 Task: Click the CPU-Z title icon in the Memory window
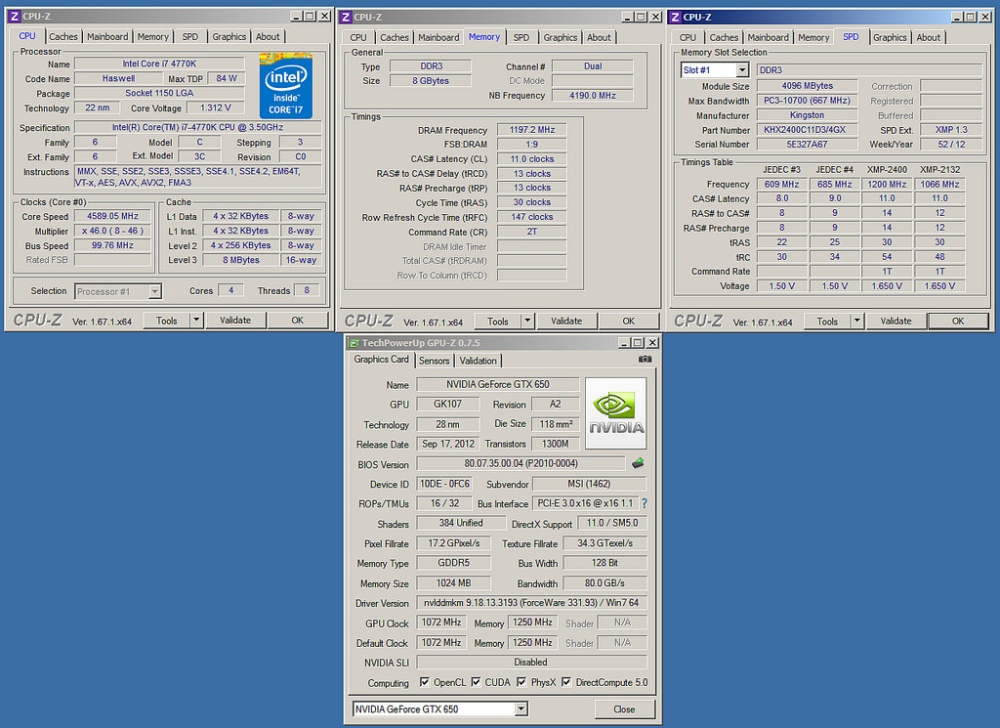point(345,17)
